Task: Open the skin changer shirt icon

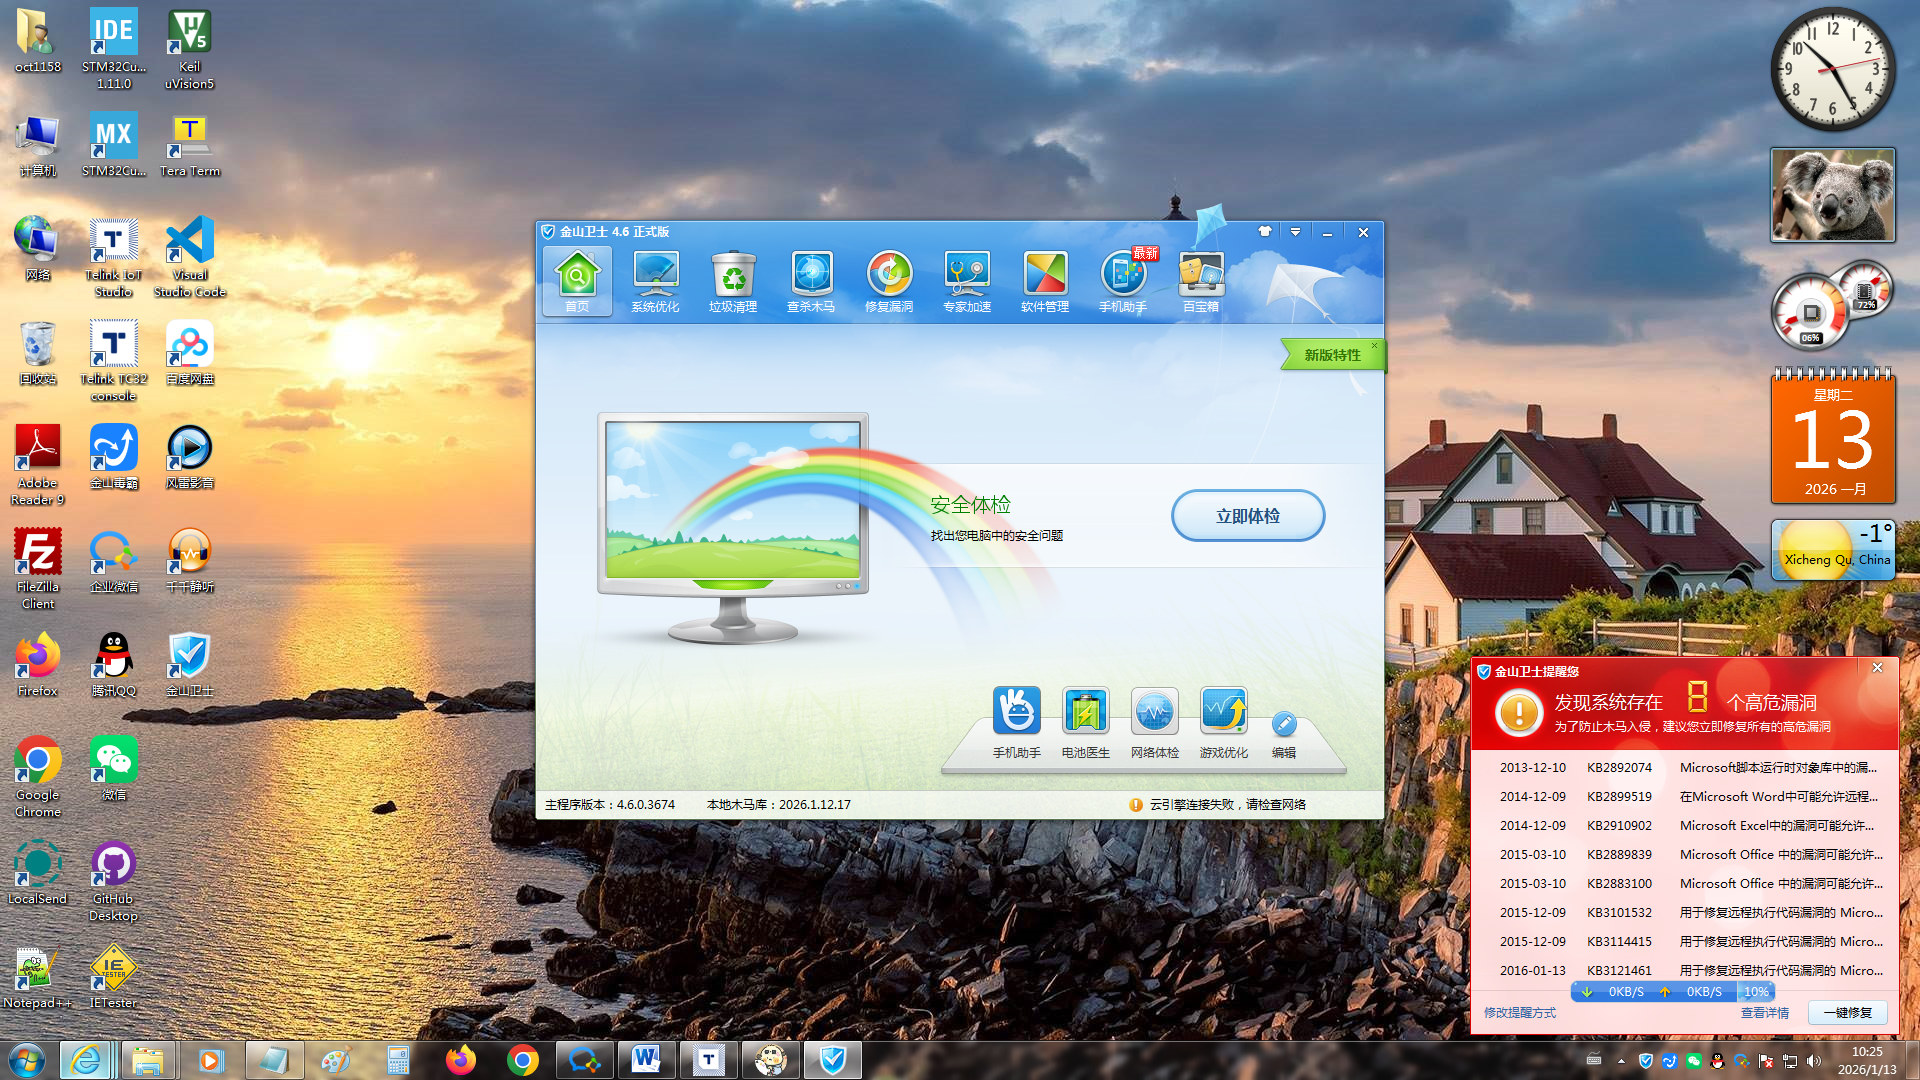Action: pos(1265,232)
